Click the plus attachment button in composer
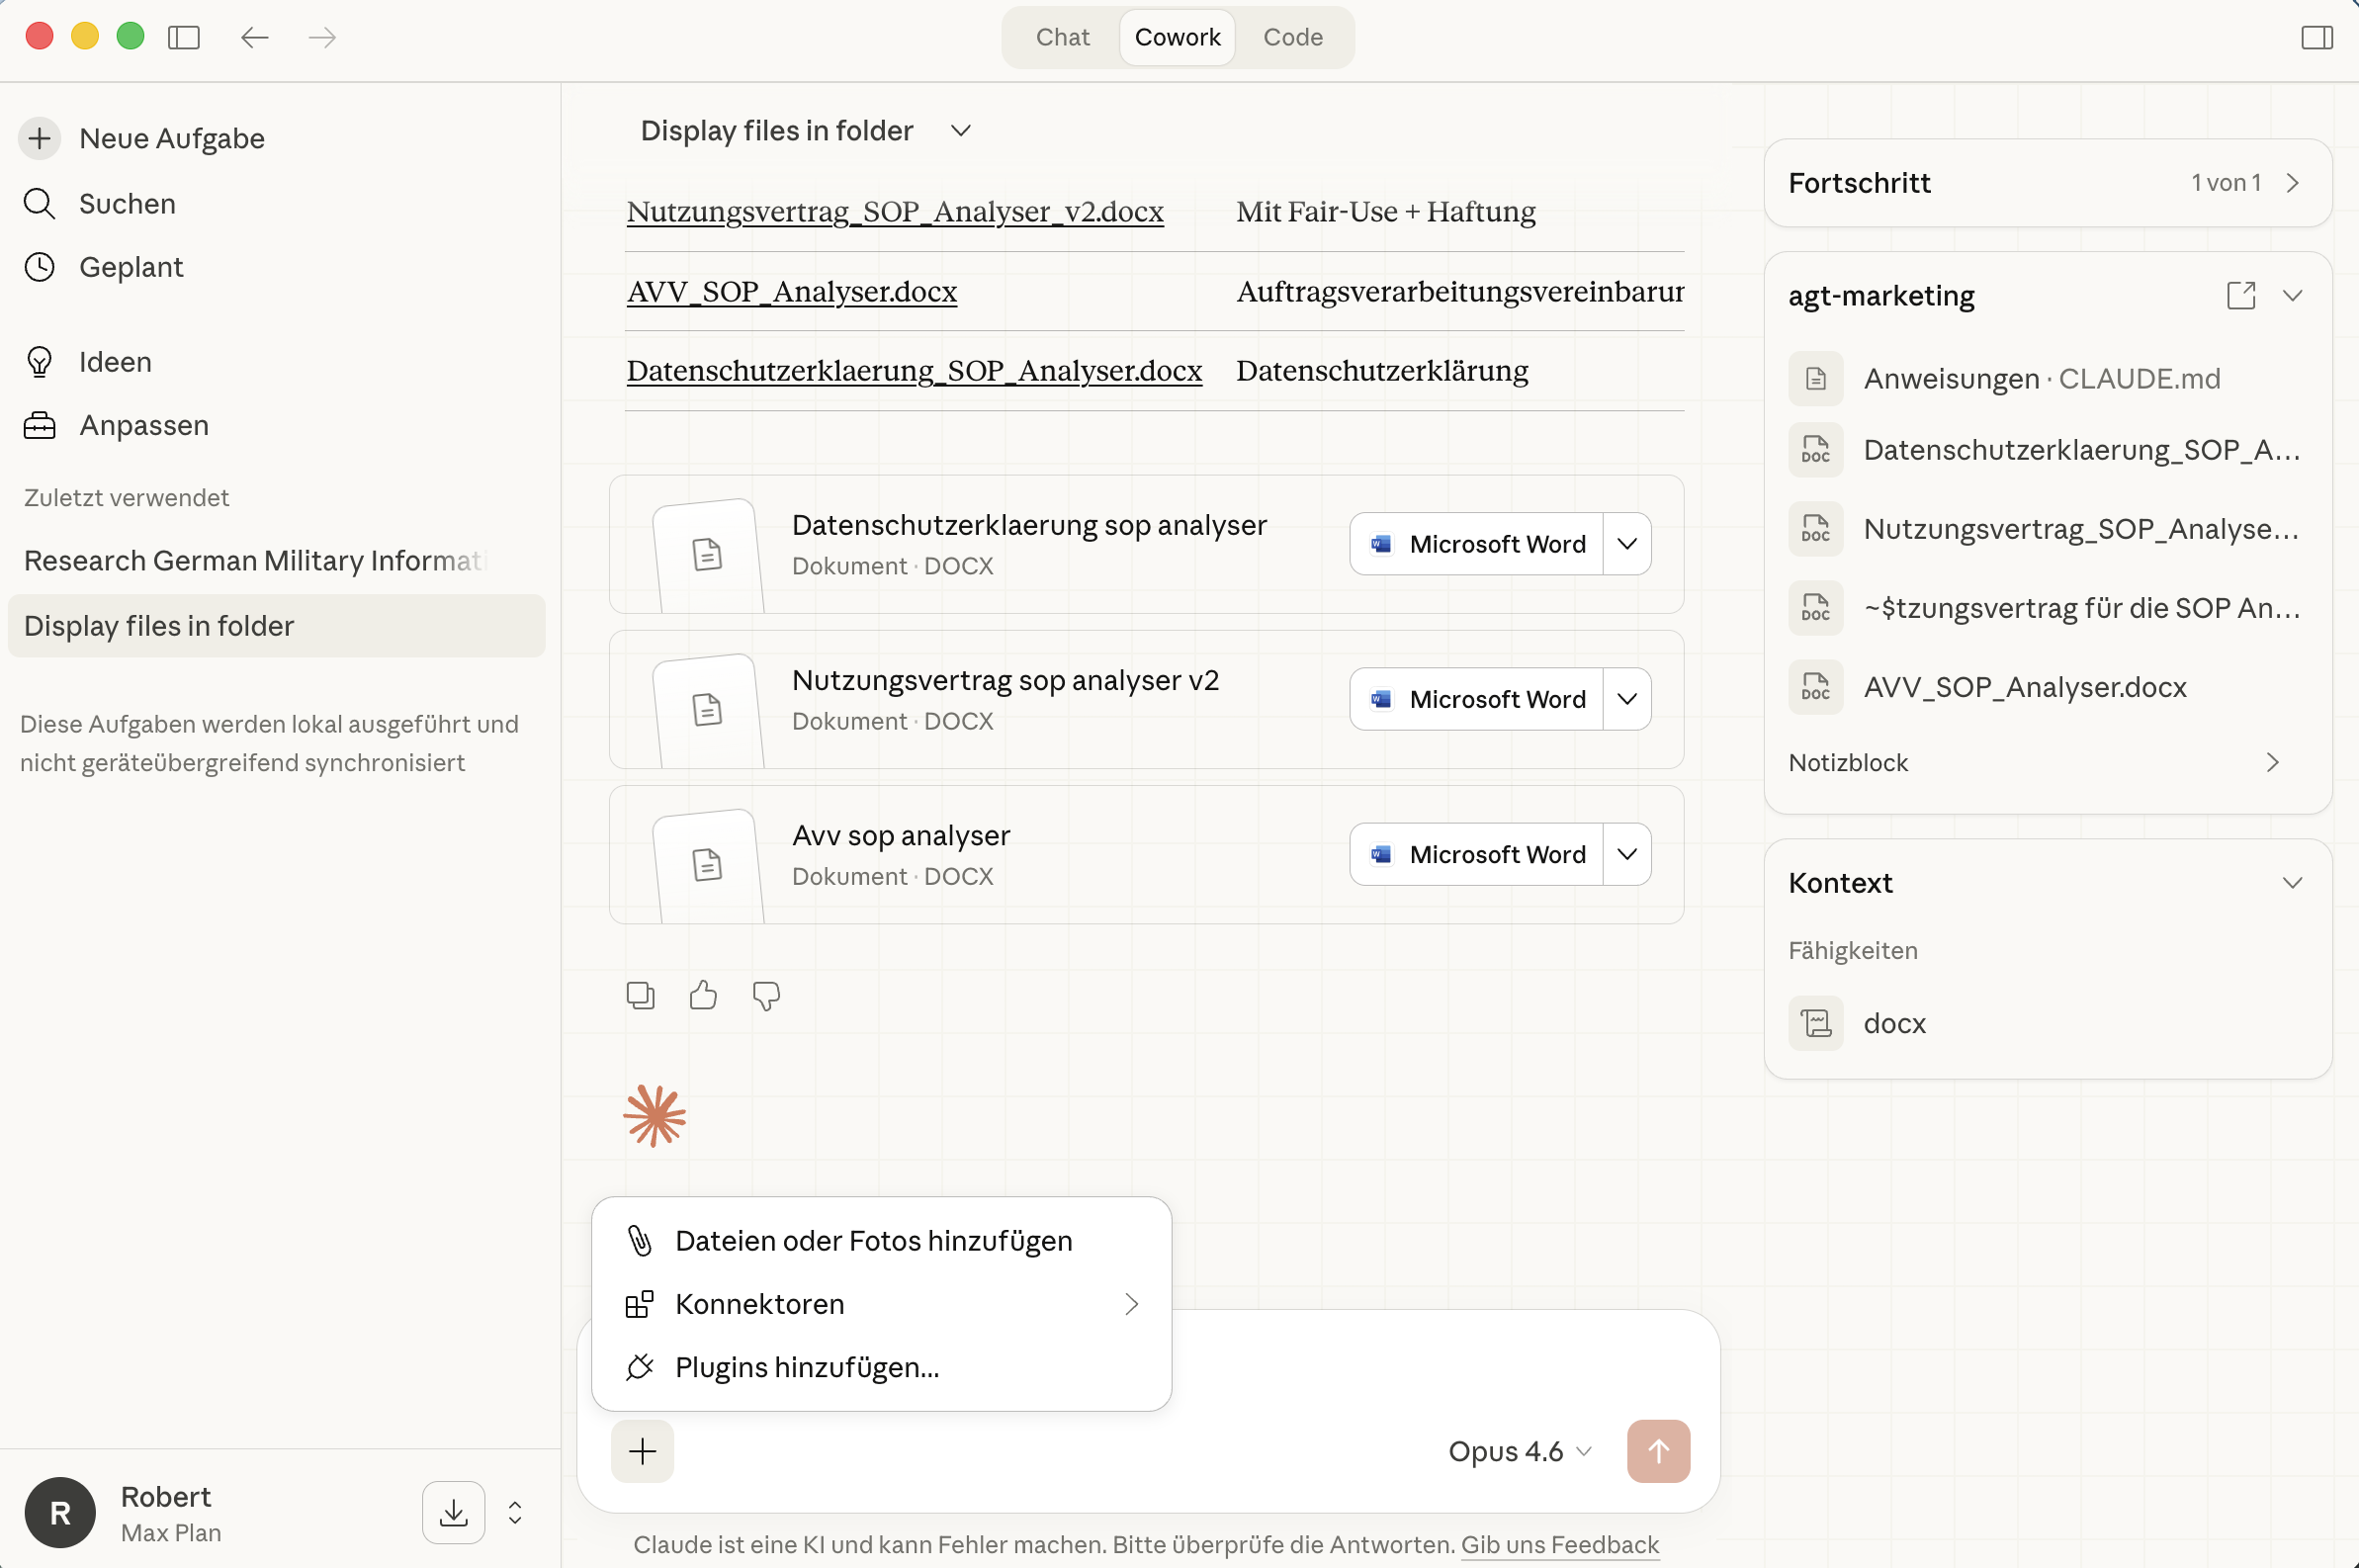The width and height of the screenshot is (2359, 1568). pyautogui.click(x=642, y=1451)
